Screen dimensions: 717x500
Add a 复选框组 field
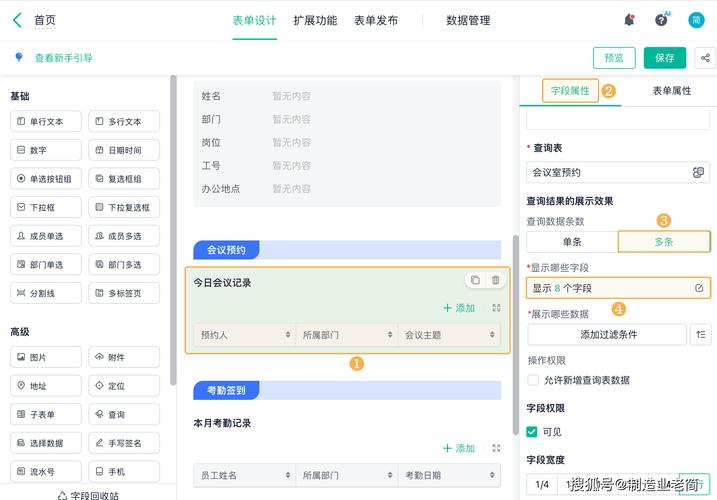pos(124,179)
